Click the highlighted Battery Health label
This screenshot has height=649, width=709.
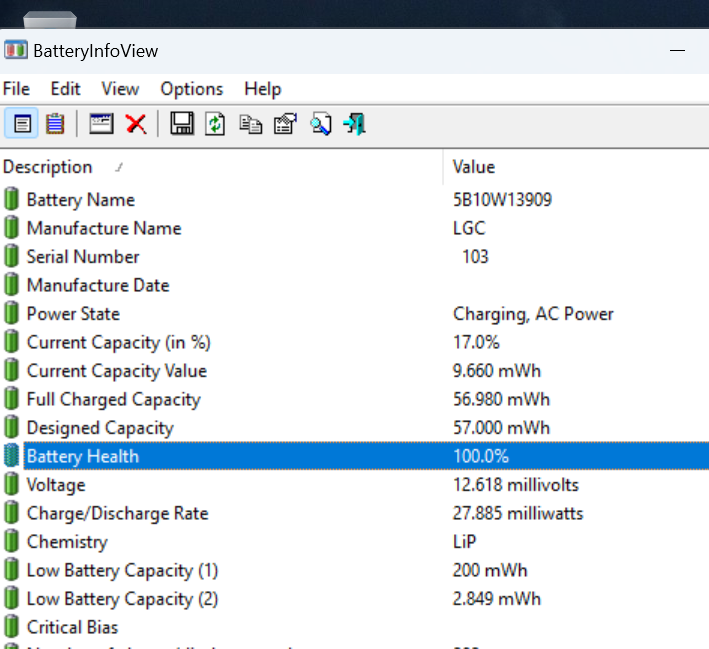83,456
